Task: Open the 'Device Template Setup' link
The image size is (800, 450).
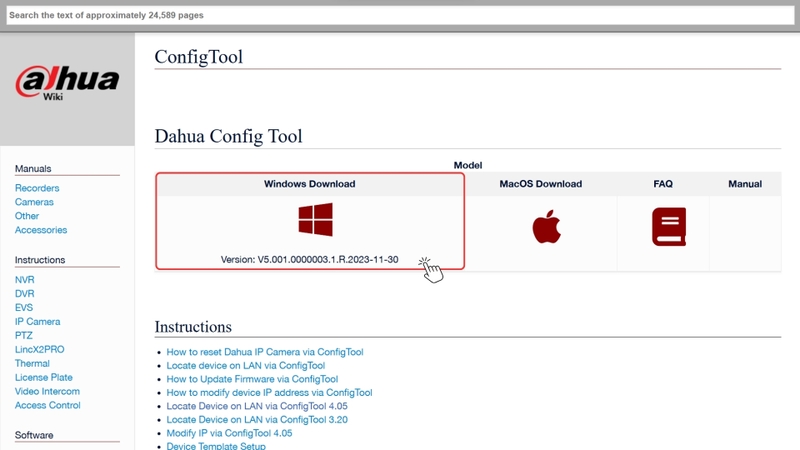Action: pyautogui.click(x=216, y=446)
